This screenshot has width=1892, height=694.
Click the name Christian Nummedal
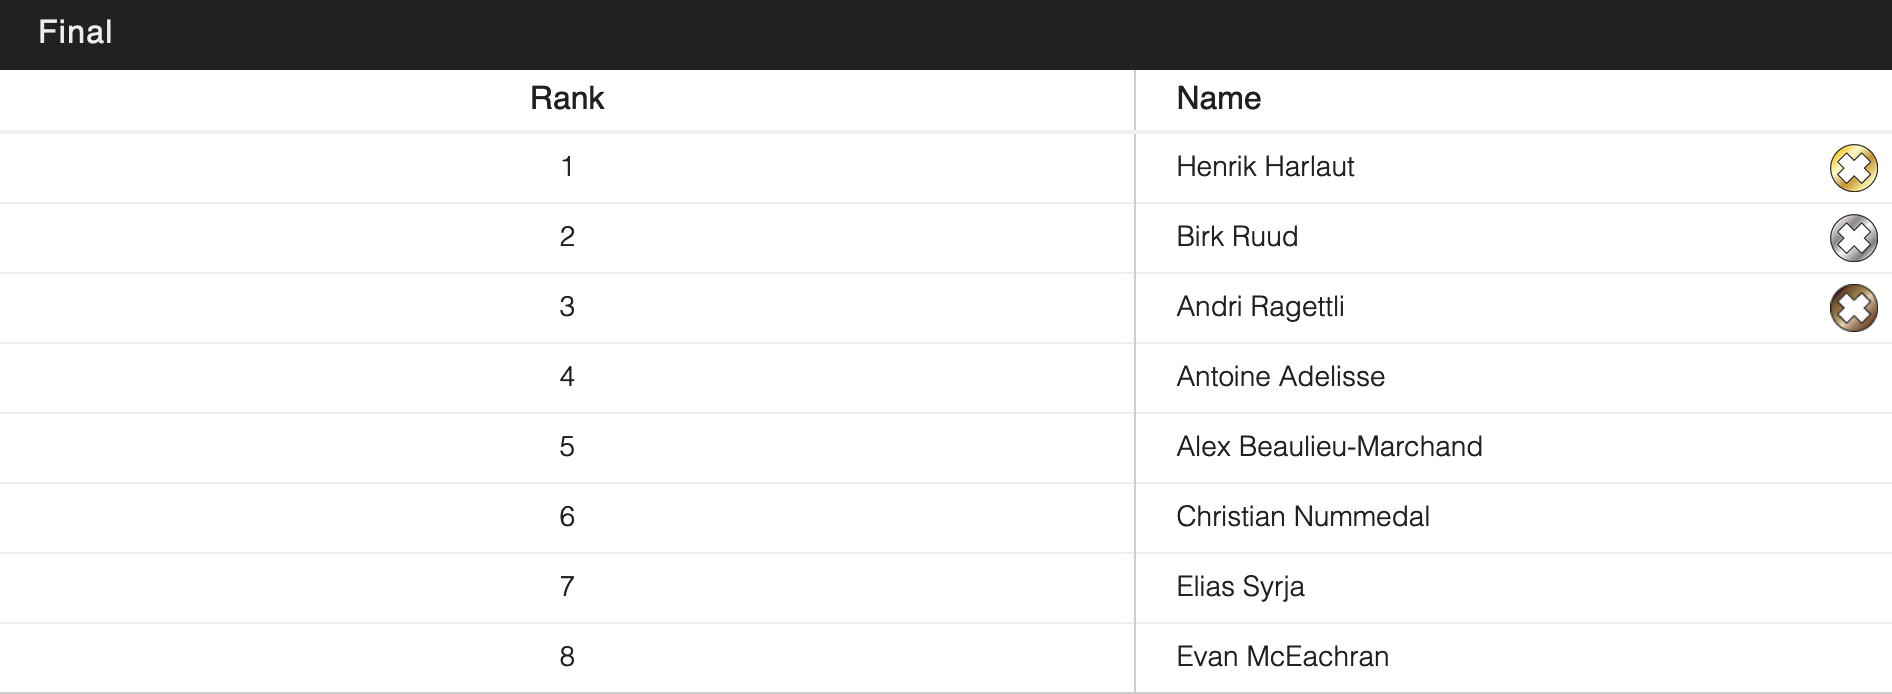[x=1302, y=517]
